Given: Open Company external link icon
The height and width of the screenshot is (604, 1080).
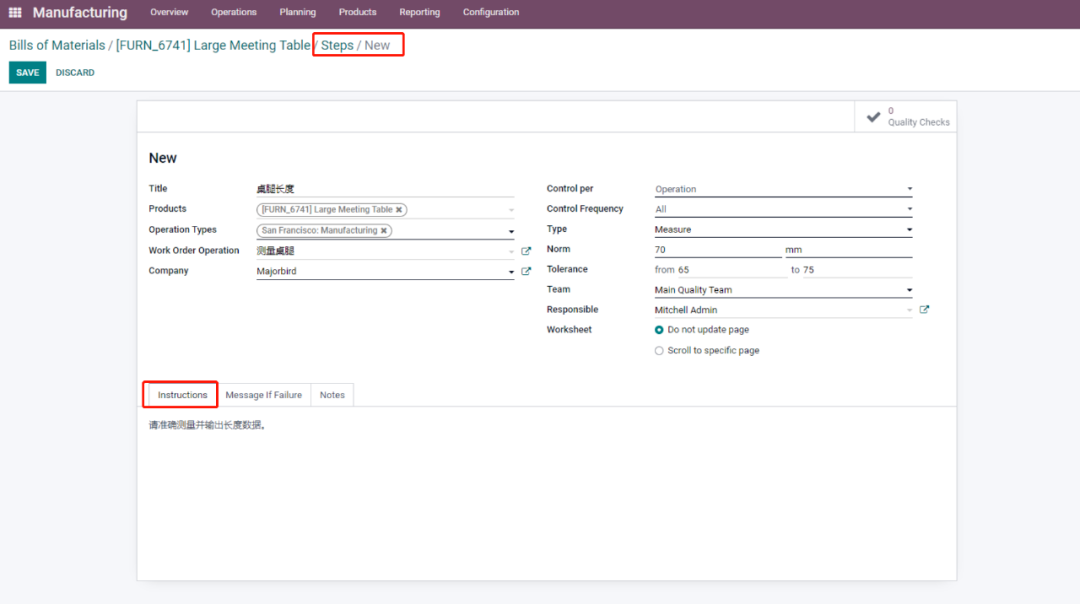Looking at the screenshot, I should [x=526, y=271].
